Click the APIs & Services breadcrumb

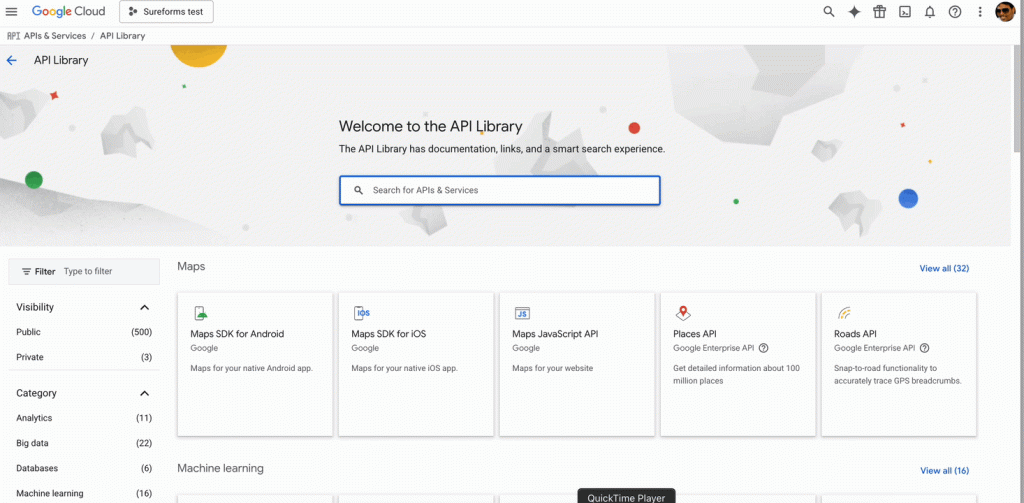pyautogui.click(x=55, y=36)
